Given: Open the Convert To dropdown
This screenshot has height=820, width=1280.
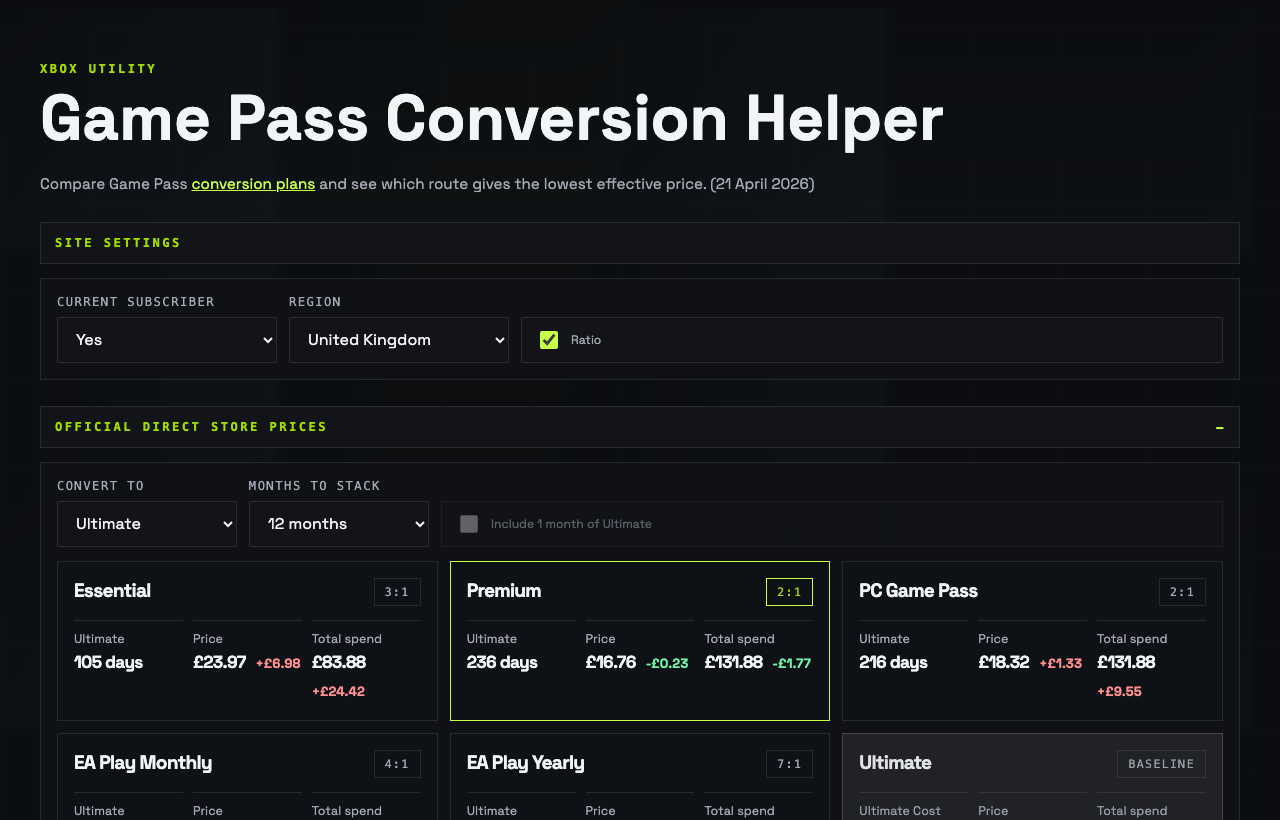Looking at the screenshot, I should point(147,524).
